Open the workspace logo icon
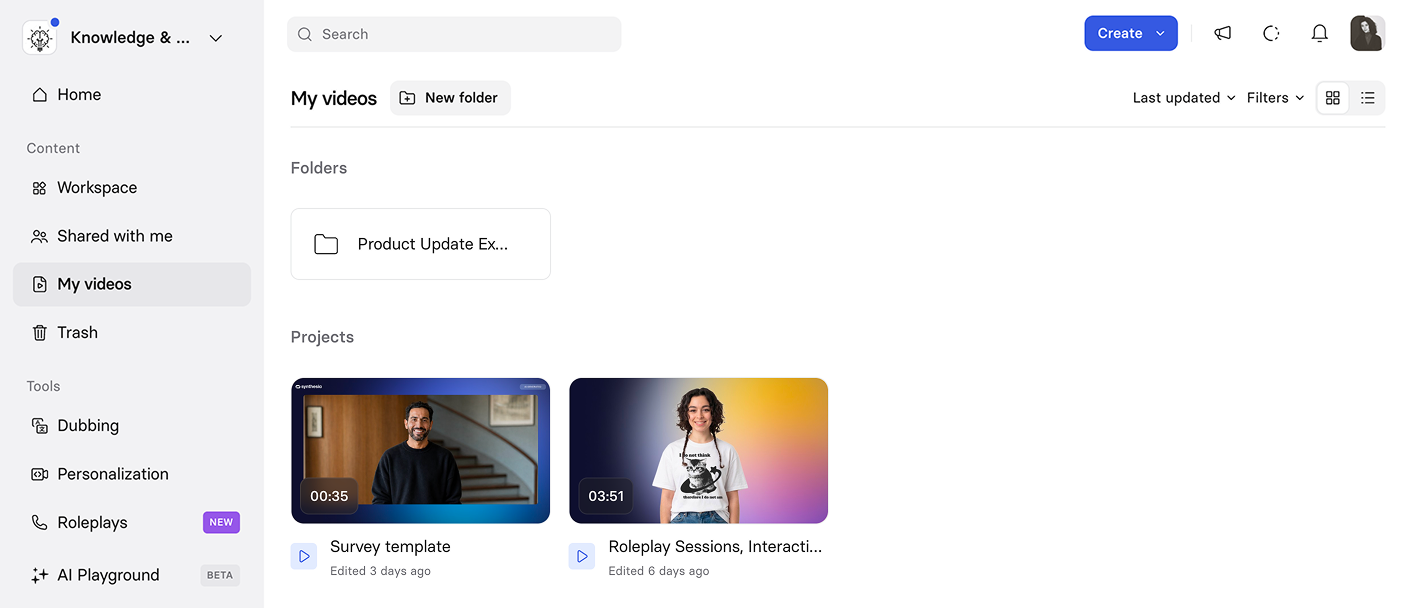The width and height of the screenshot is (1411, 608). 40,38
